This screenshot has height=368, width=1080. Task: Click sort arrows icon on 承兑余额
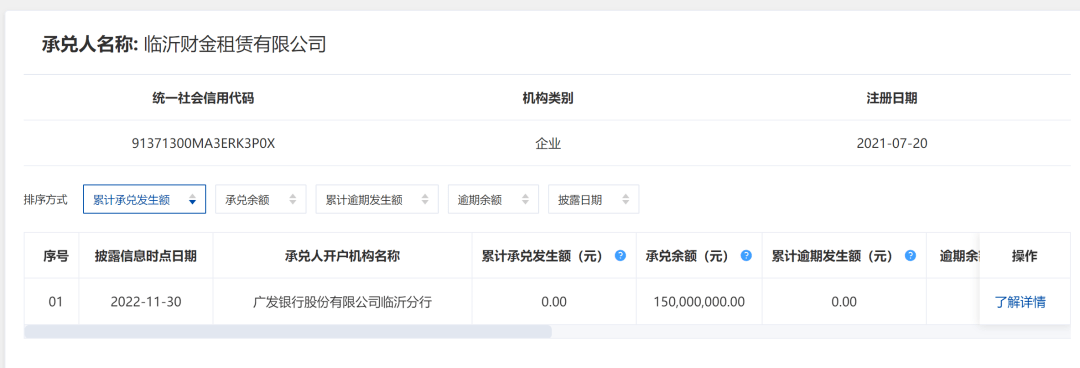tap(293, 200)
